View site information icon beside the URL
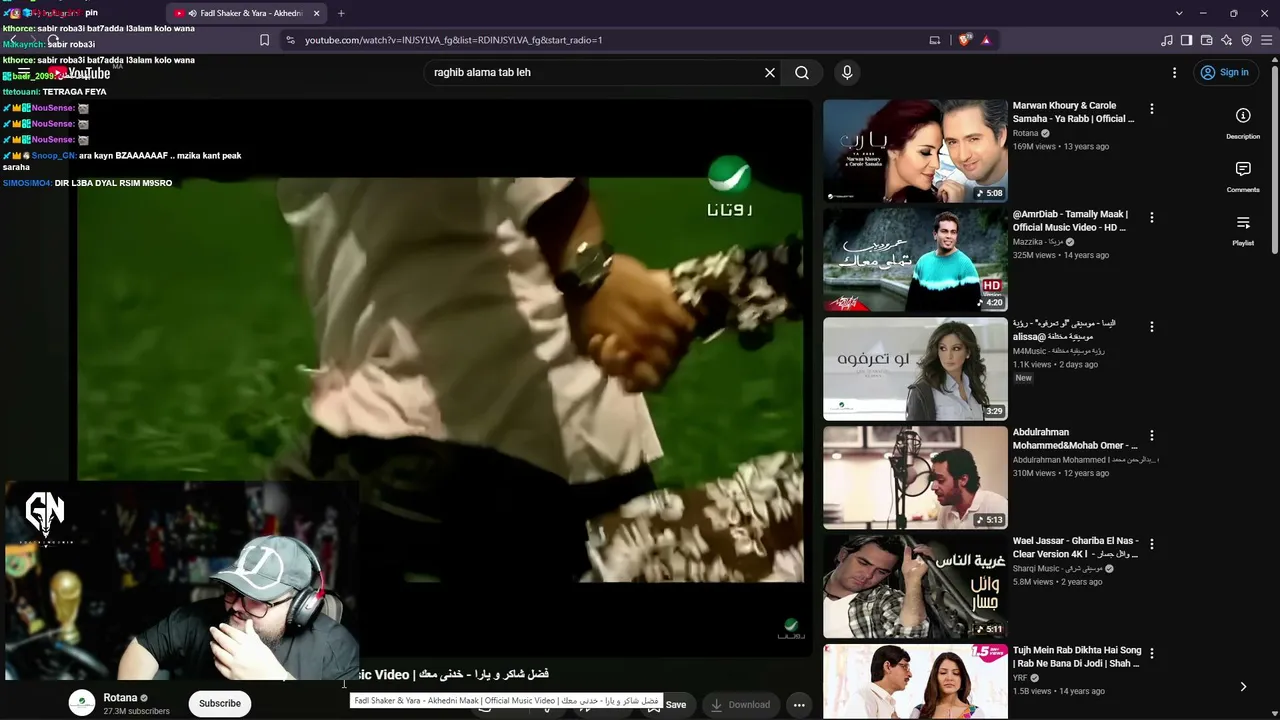Viewport: 1280px width, 720px height. pyautogui.click(x=290, y=40)
